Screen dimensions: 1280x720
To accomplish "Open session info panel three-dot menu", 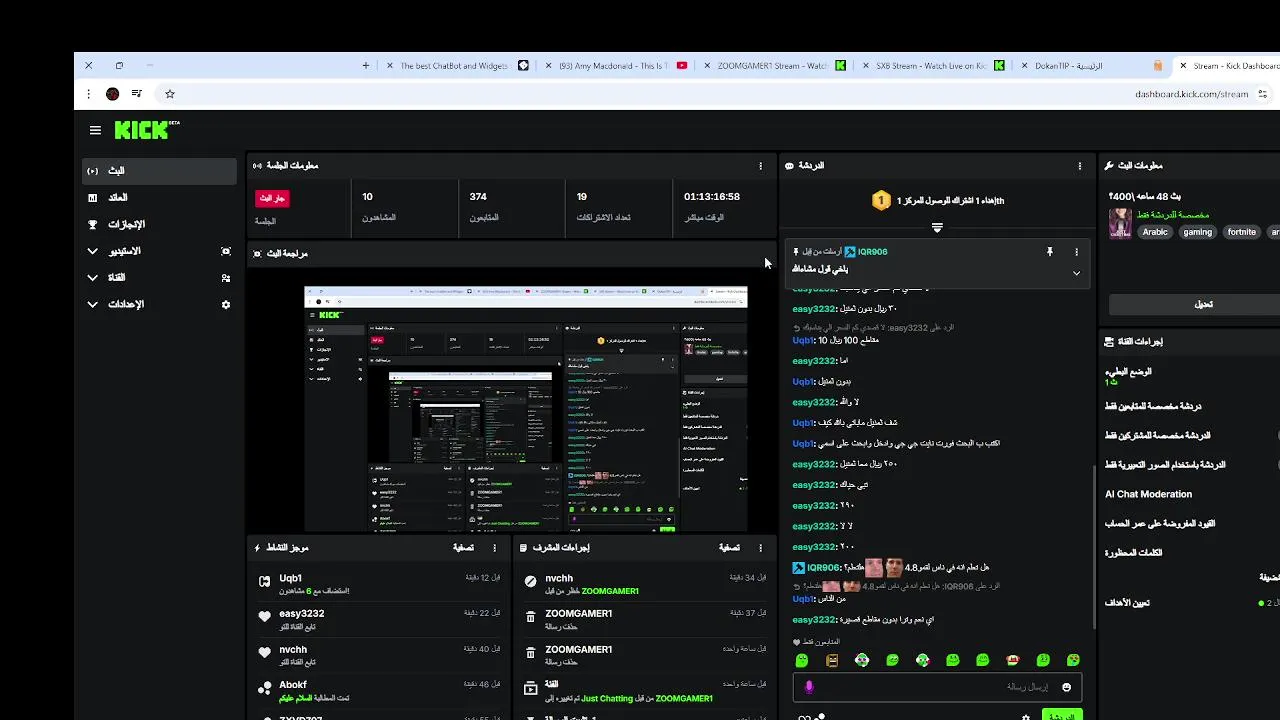I will 761,166.
